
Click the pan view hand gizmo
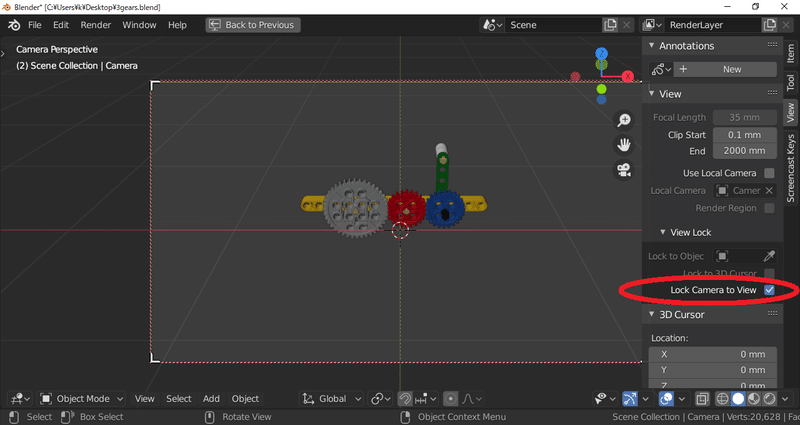(624, 145)
